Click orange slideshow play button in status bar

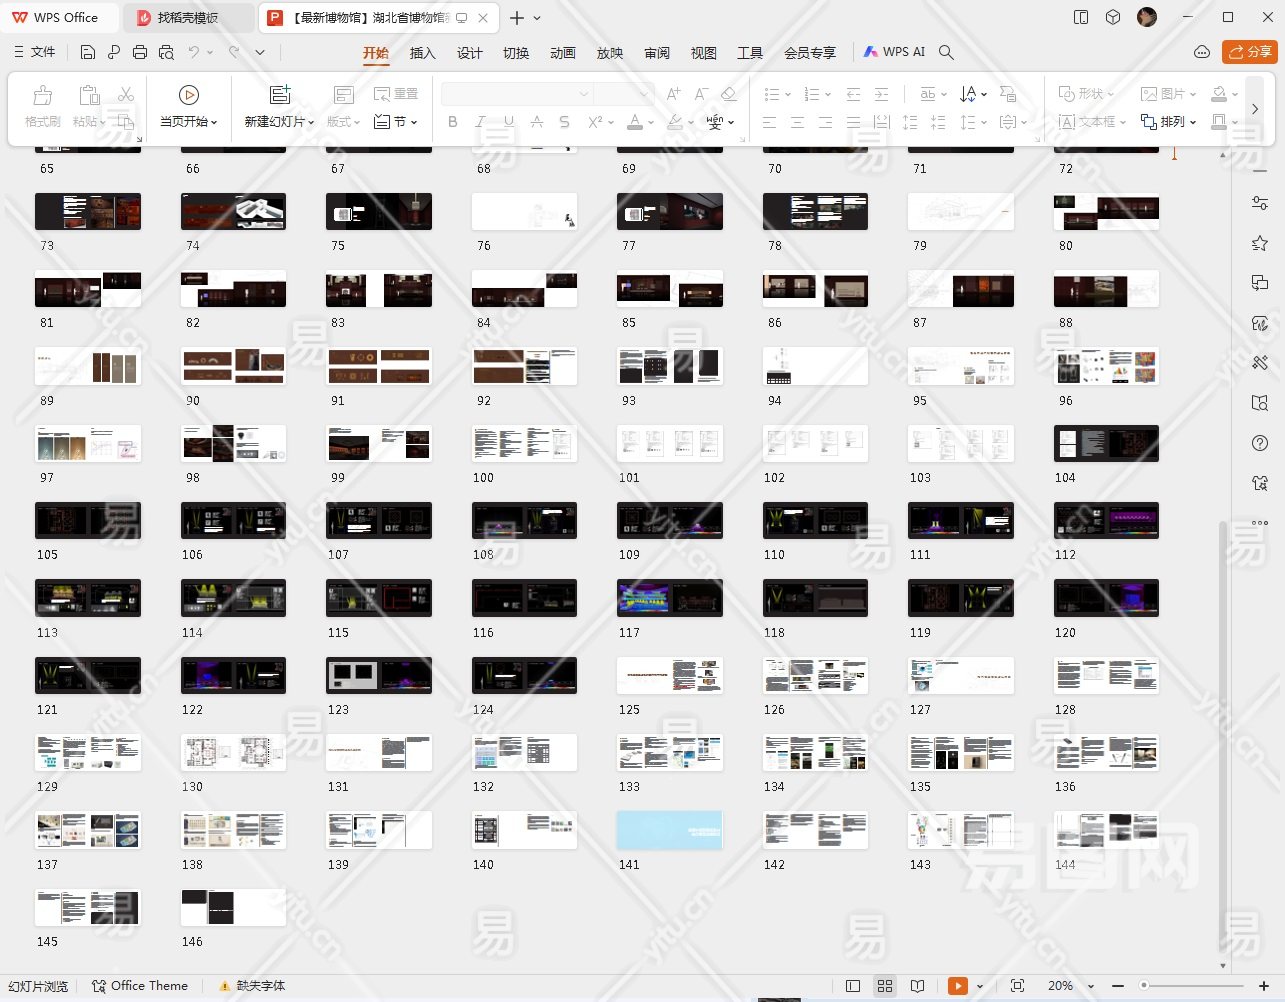coord(957,986)
